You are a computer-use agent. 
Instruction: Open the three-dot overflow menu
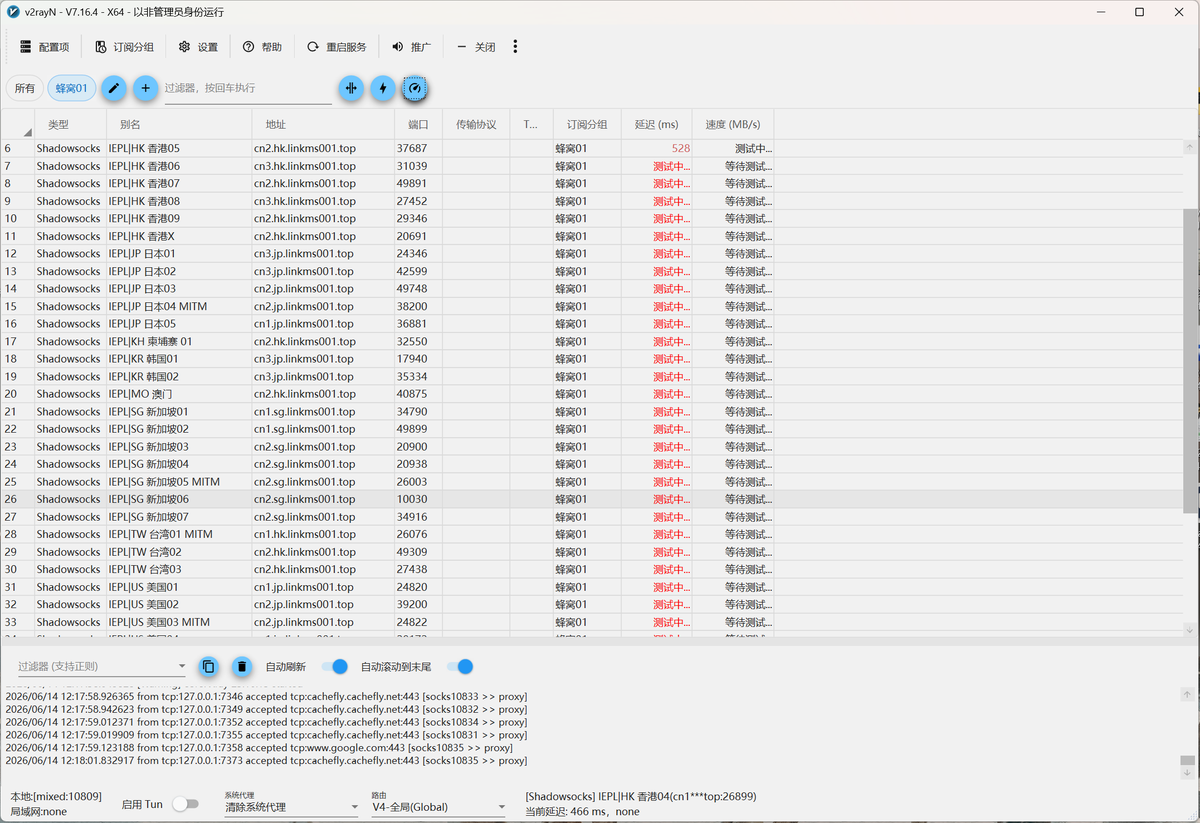[x=515, y=47]
